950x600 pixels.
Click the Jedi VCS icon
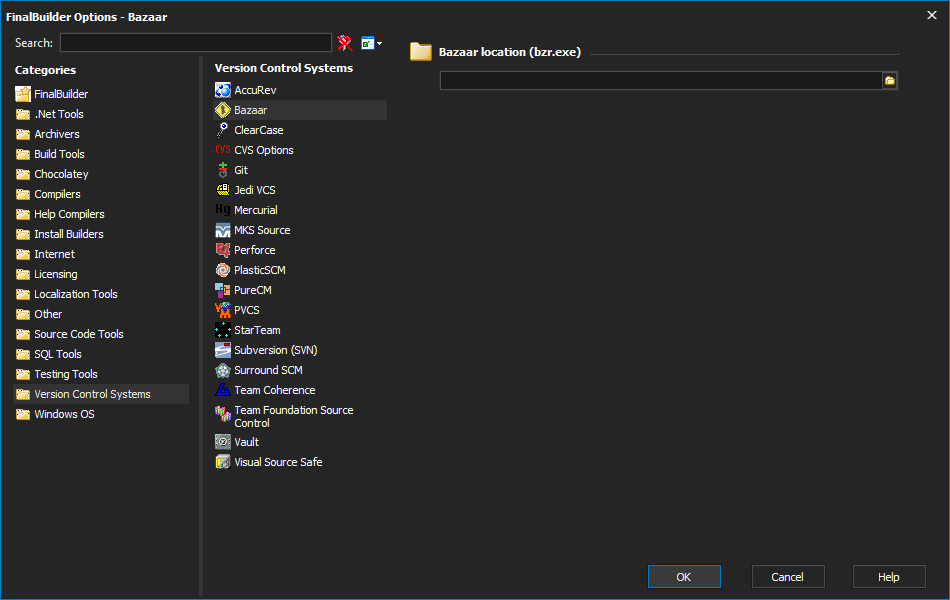(223, 190)
